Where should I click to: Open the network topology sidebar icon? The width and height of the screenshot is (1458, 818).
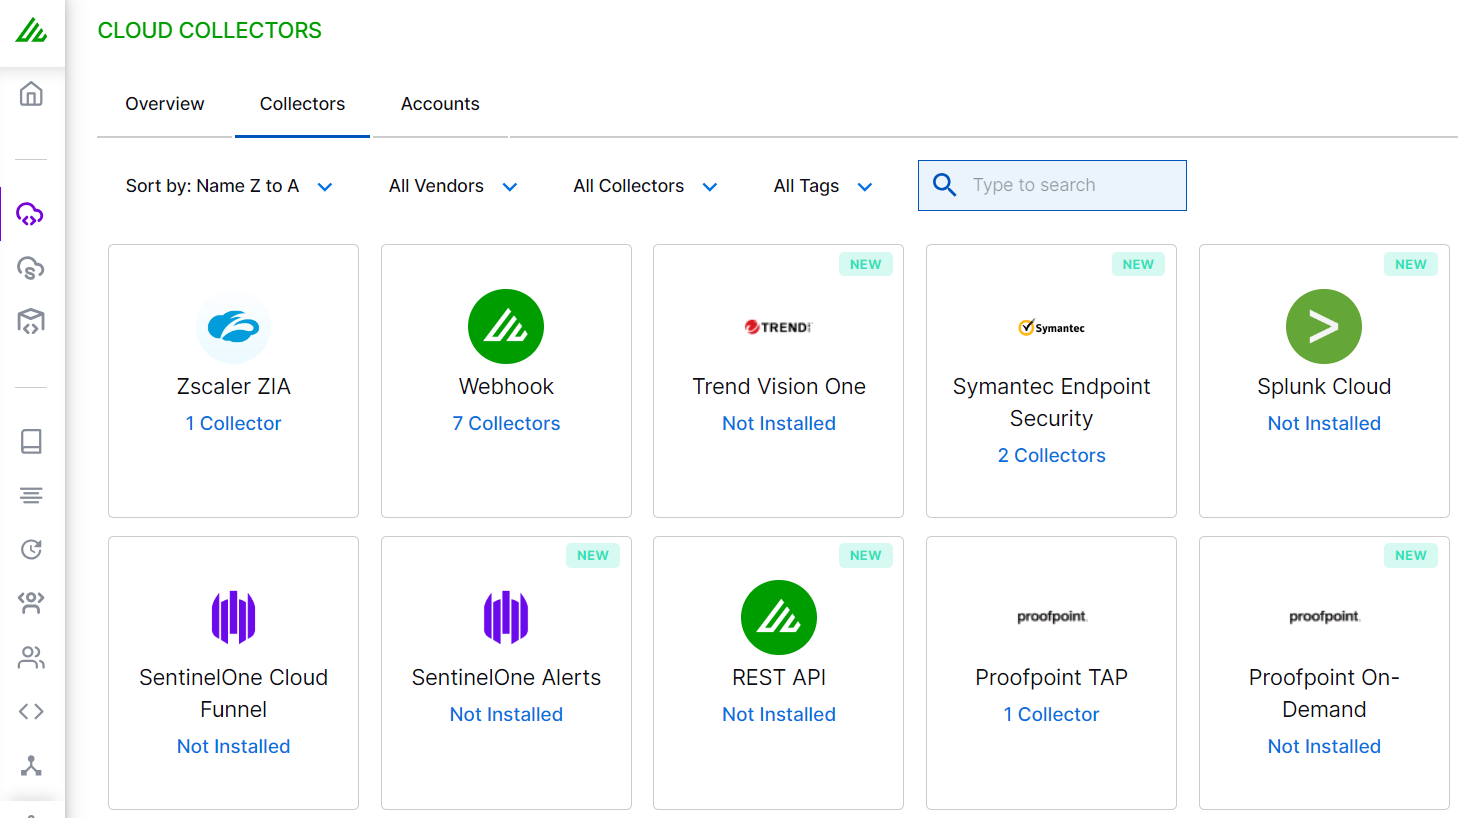pos(31,766)
